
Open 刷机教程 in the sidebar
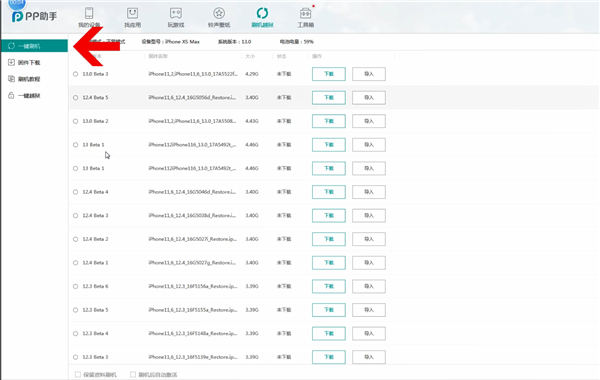(24, 79)
